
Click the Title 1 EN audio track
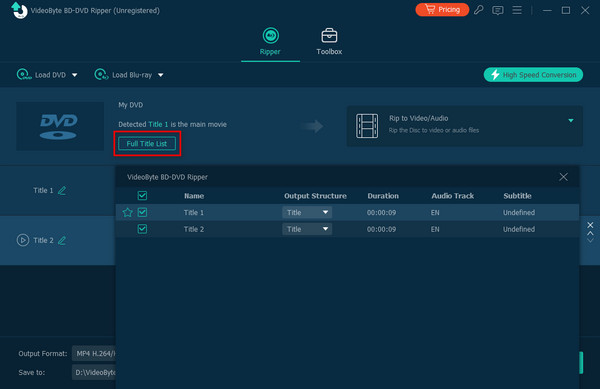pyautogui.click(x=435, y=213)
